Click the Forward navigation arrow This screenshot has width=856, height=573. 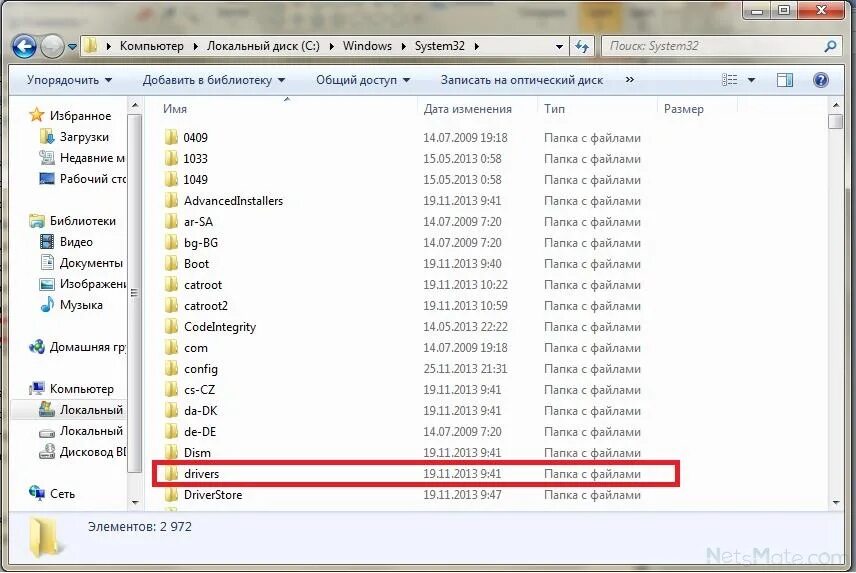pyautogui.click(x=52, y=47)
